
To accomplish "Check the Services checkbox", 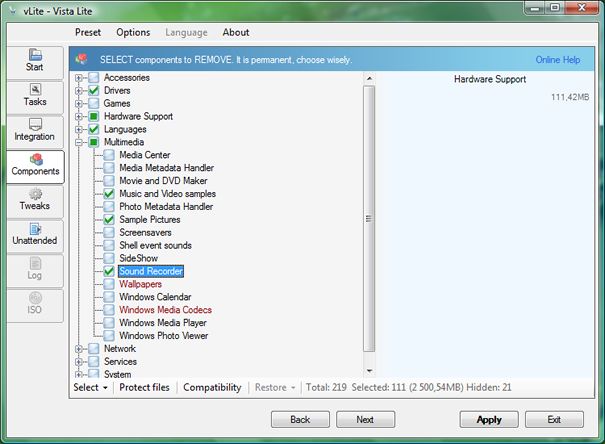I will [94, 361].
